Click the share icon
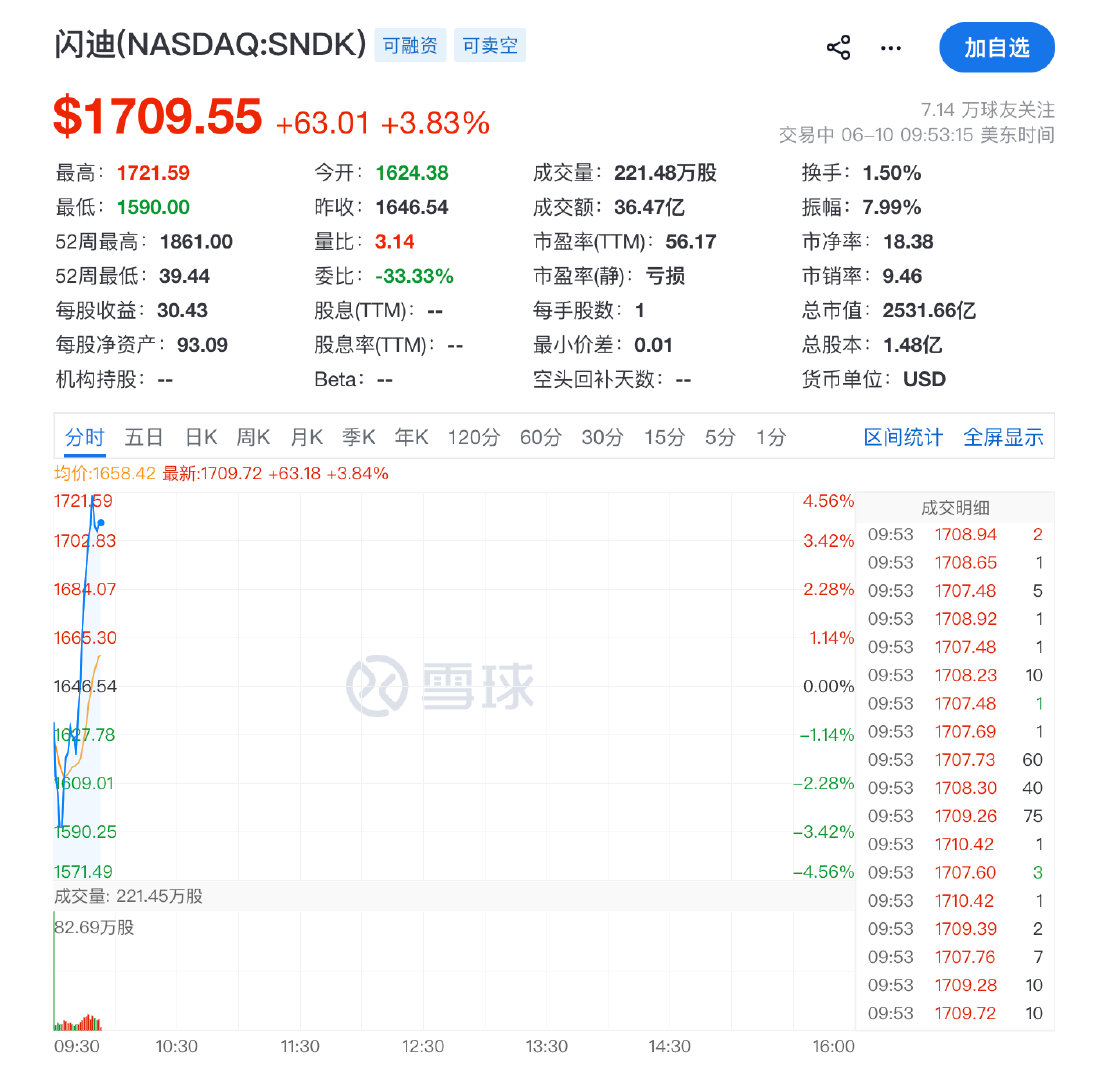1094x1080 pixels. 838,47
